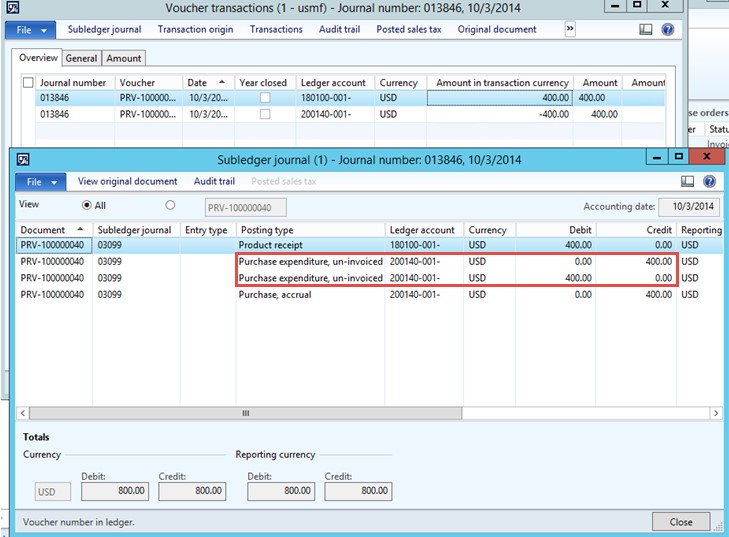Open File menu in Subledger journal
The image size is (729, 537).
pos(41,182)
